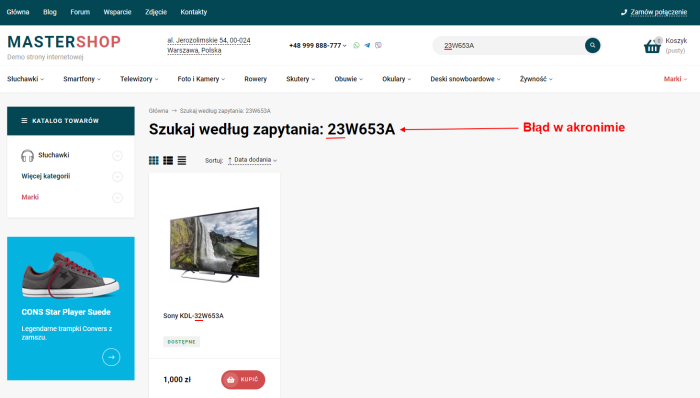Switch to grid tile view
Viewport: 700px width, 398px height.
[154, 160]
